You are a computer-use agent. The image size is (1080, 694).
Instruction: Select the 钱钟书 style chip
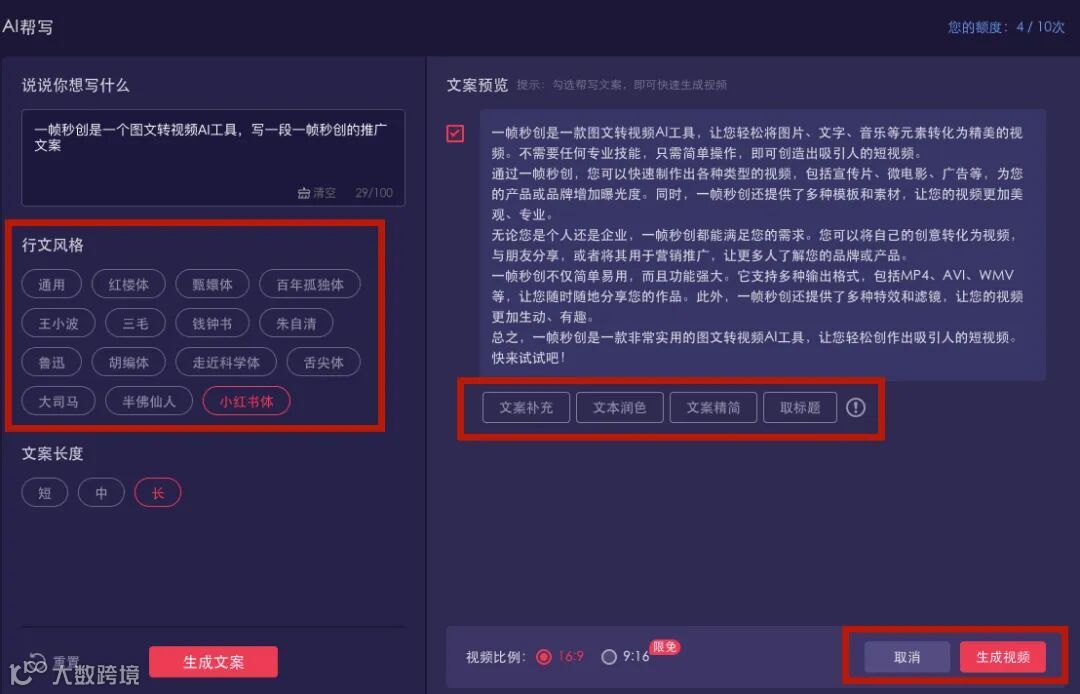pos(212,324)
